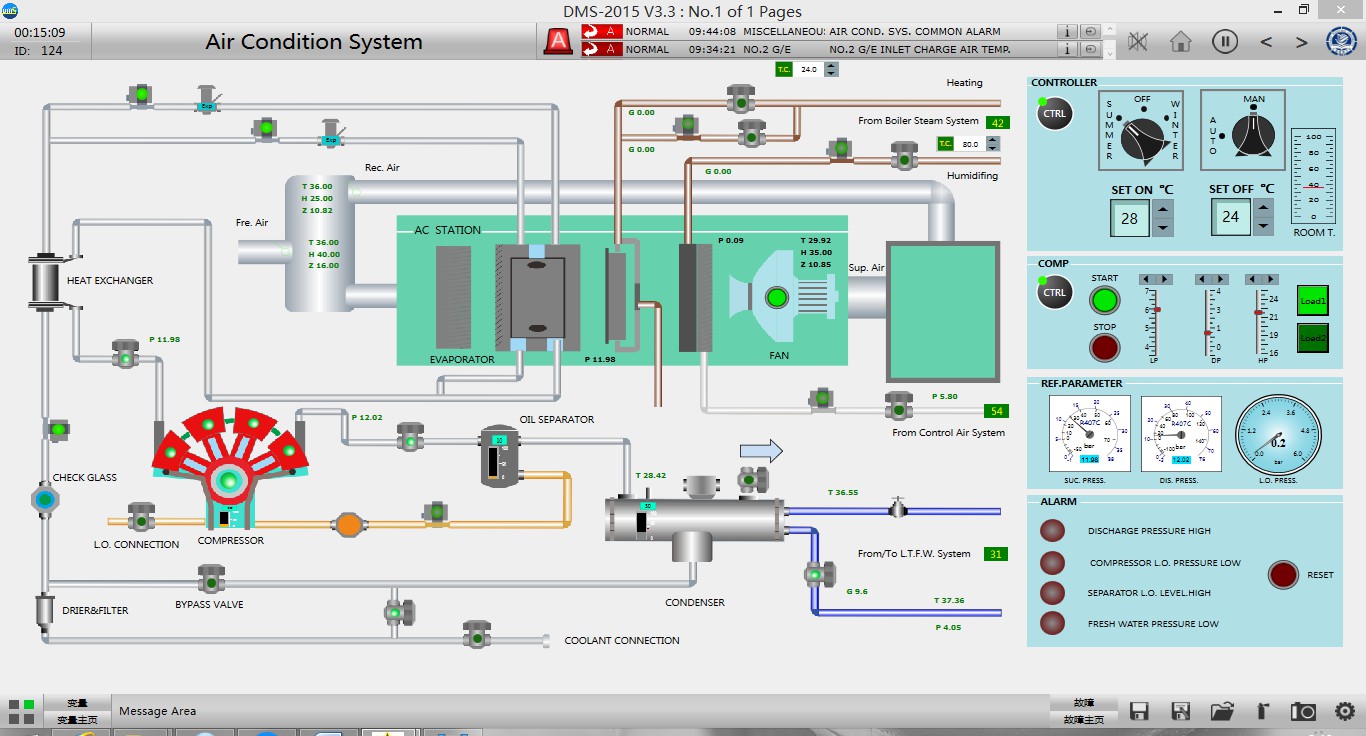Open settings gear icon

[1345, 711]
